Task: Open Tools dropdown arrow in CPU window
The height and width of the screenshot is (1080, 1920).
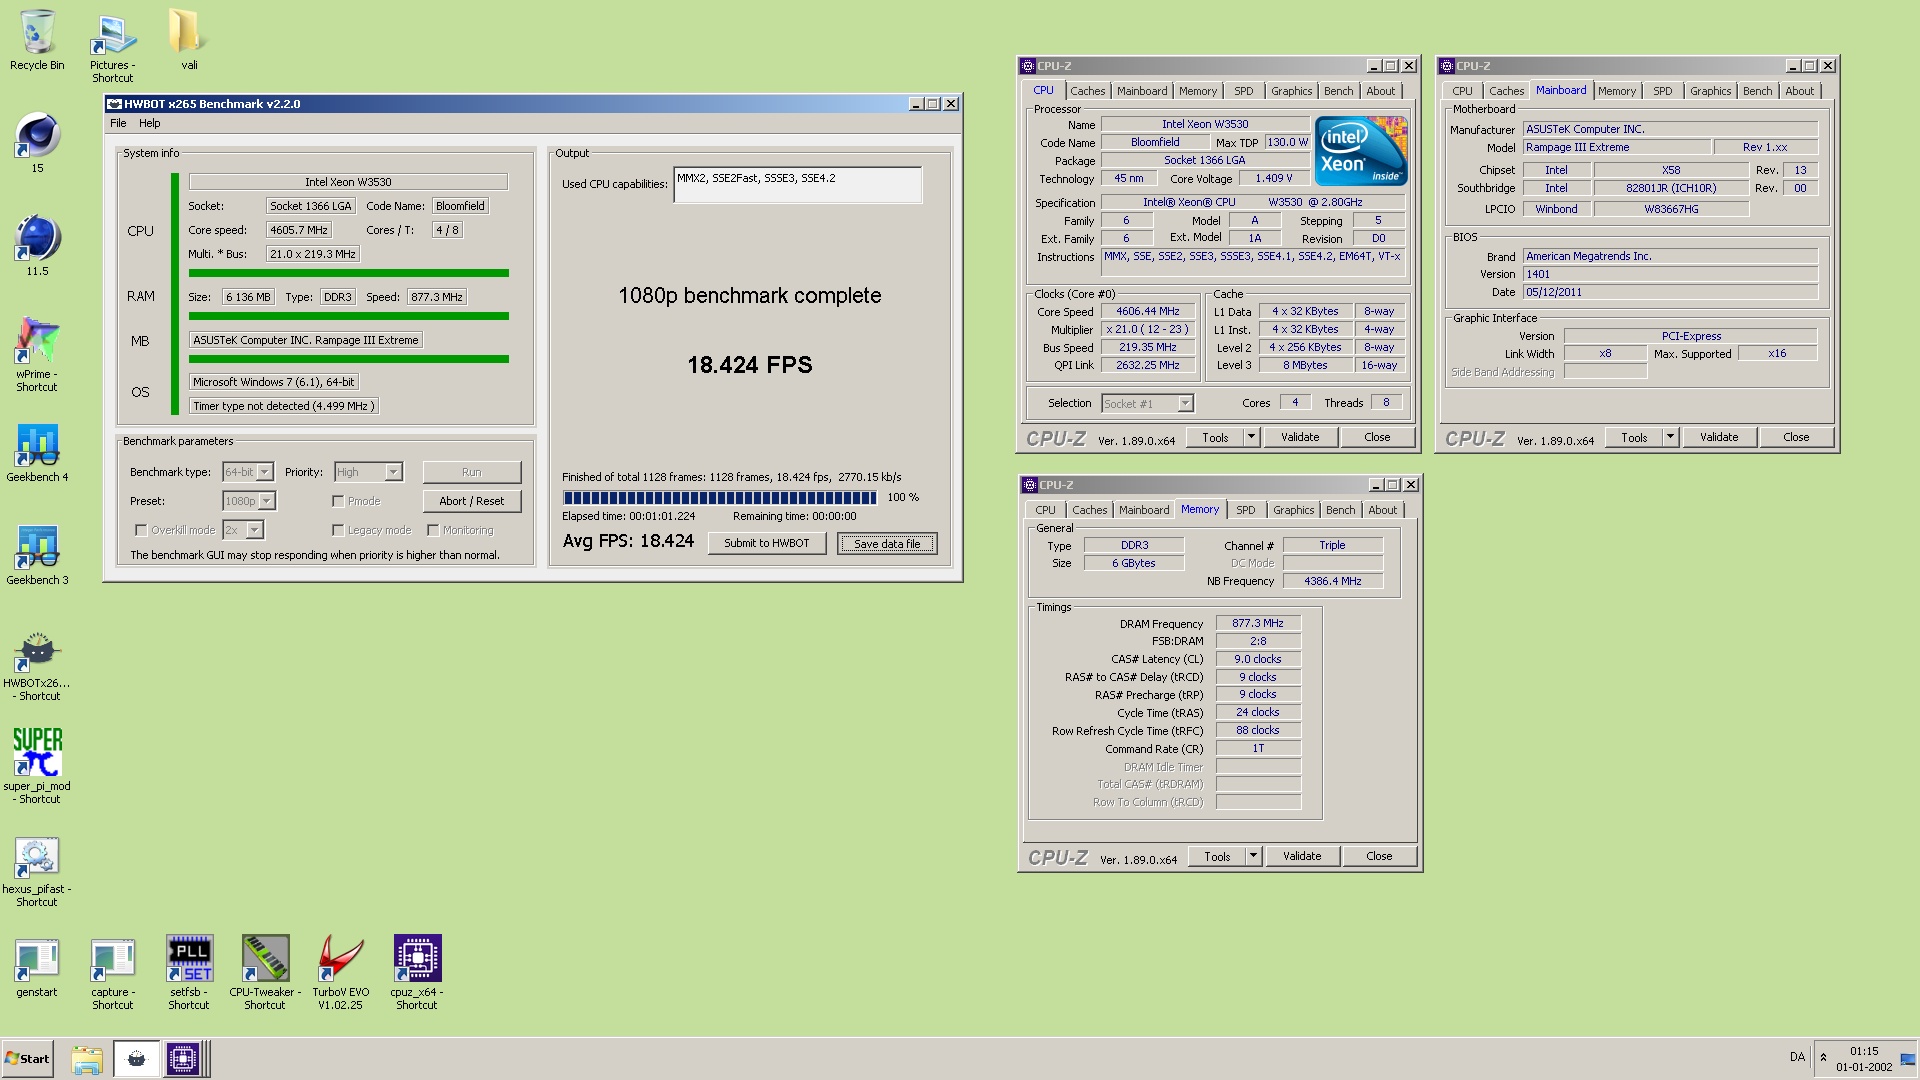Action: (x=1251, y=437)
